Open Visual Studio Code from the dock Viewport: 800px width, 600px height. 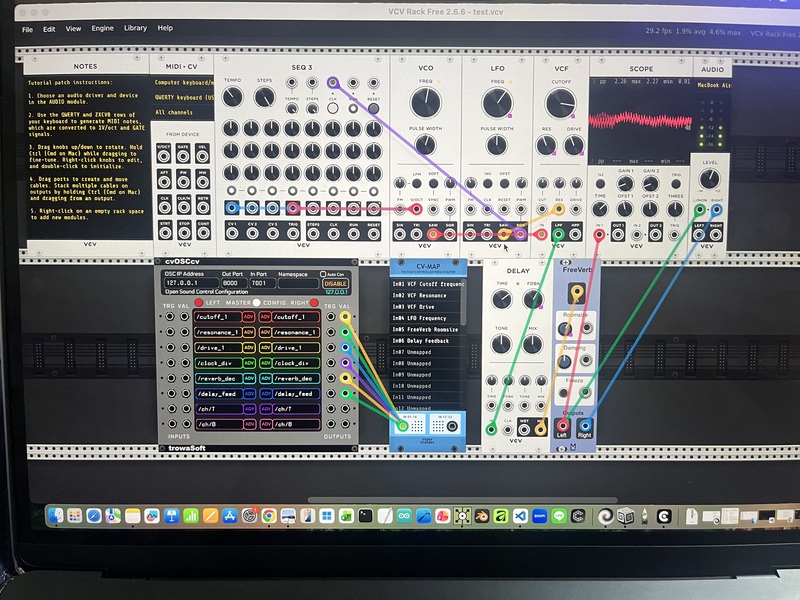tap(520, 516)
